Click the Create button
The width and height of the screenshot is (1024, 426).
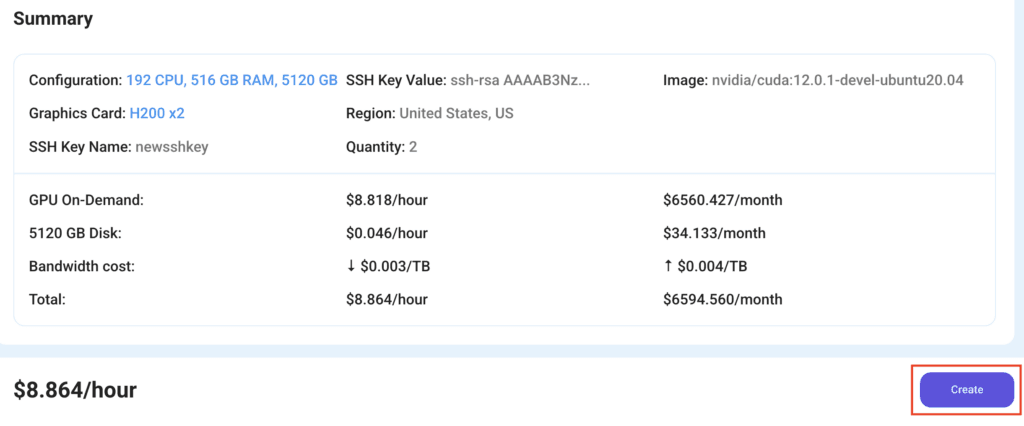(x=967, y=389)
